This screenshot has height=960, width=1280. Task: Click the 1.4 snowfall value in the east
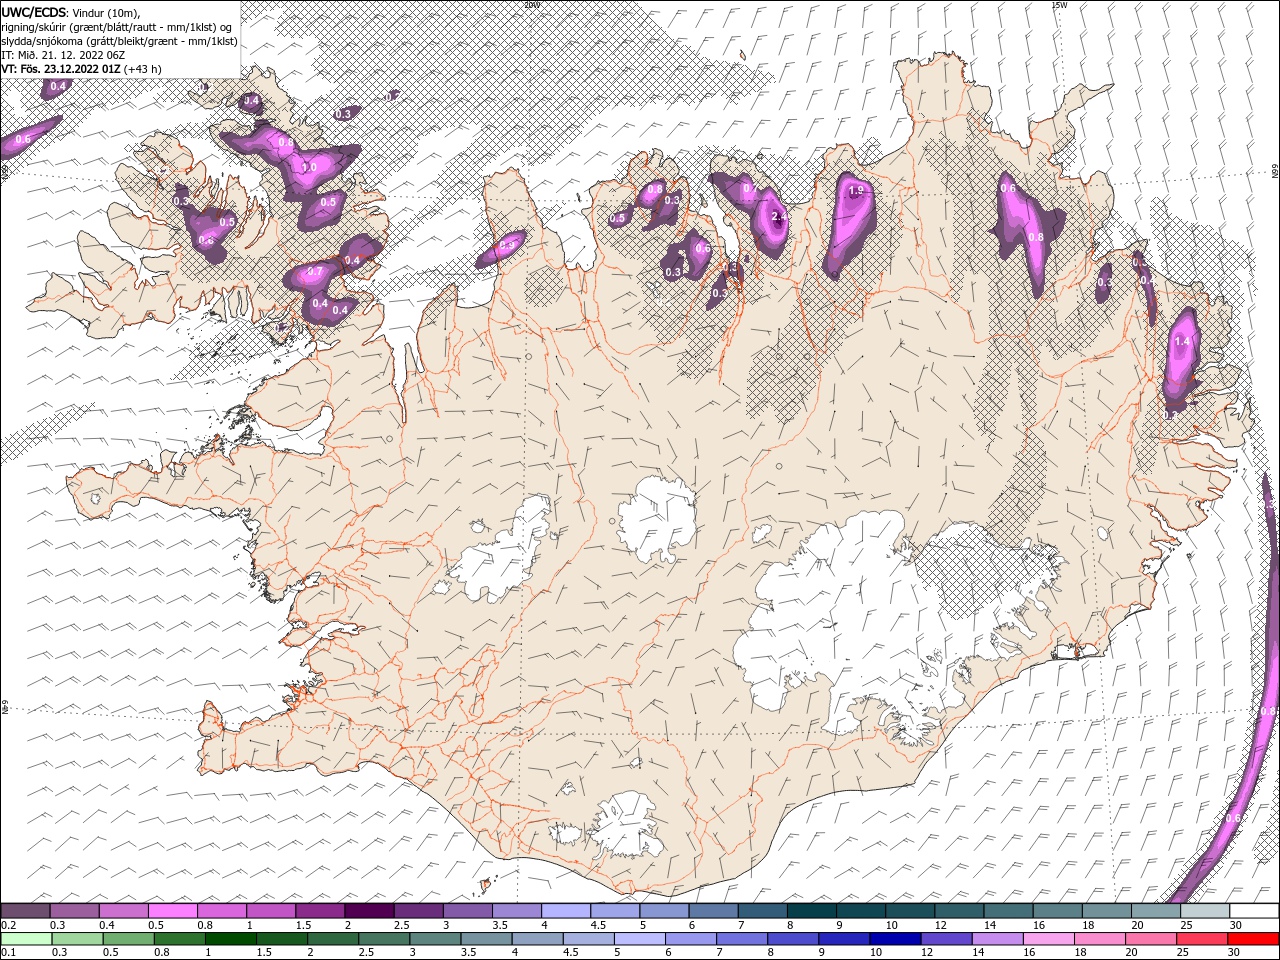coord(1183,342)
